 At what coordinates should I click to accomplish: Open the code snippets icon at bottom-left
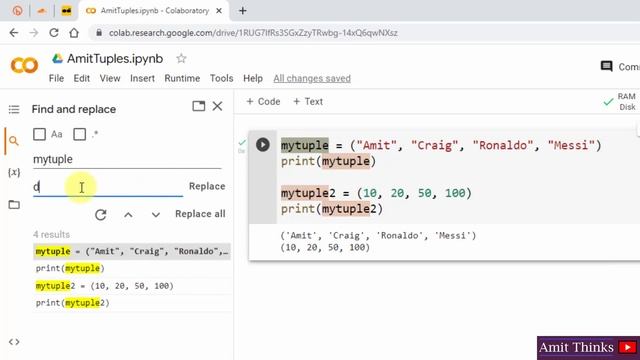pos(14,342)
